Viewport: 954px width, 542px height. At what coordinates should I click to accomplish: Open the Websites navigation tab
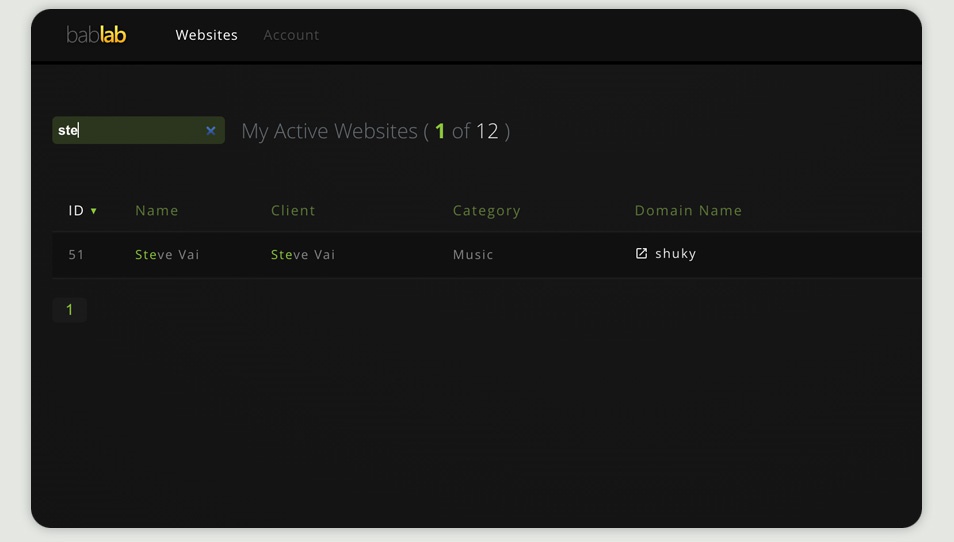click(206, 35)
